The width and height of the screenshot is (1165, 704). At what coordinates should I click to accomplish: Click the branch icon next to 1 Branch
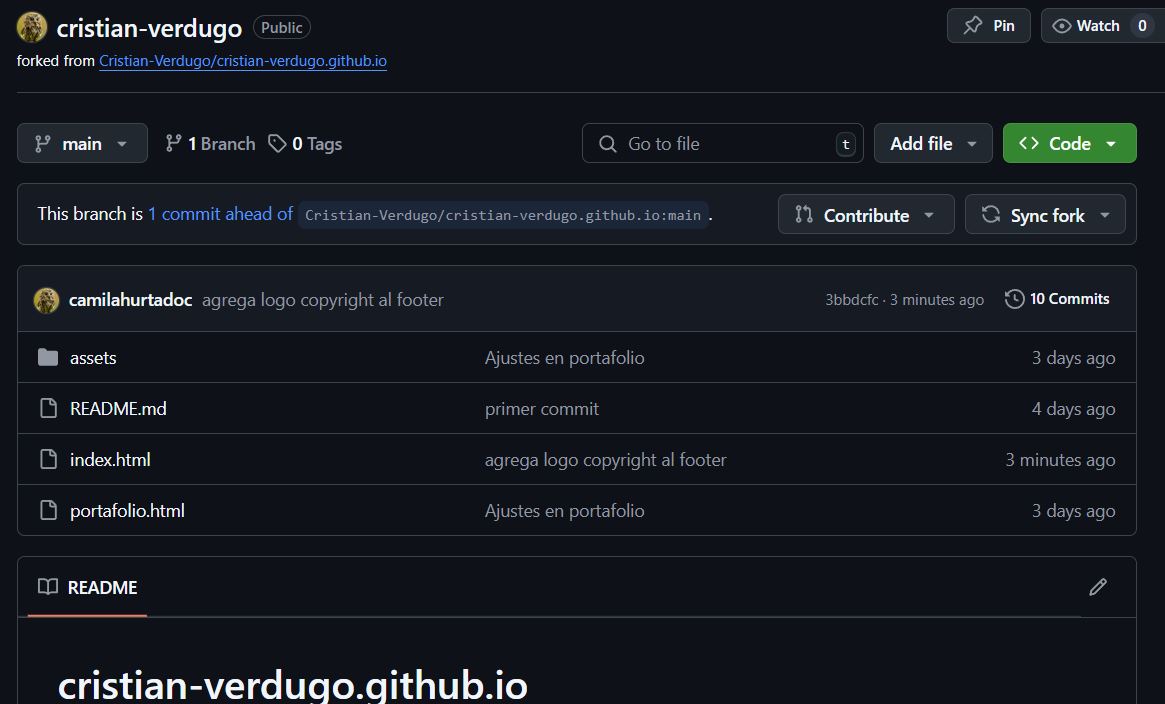[x=173, y=143]
